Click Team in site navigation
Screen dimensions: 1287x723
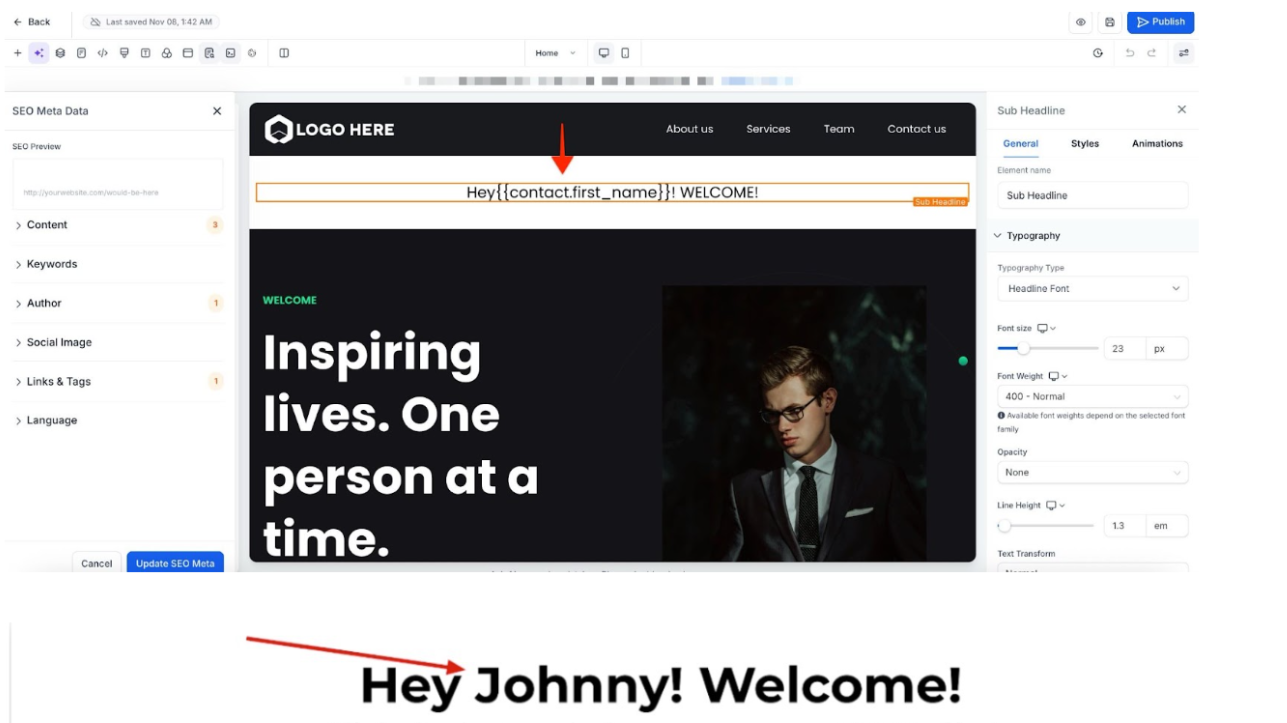point(839,129)
